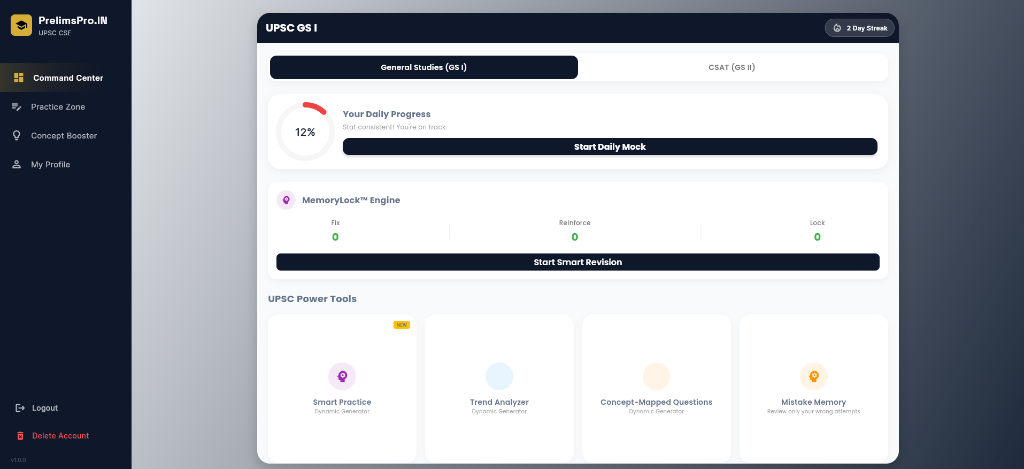
Task: Go to Practice Zone in sidebar
Action: (x=58, y=107)
